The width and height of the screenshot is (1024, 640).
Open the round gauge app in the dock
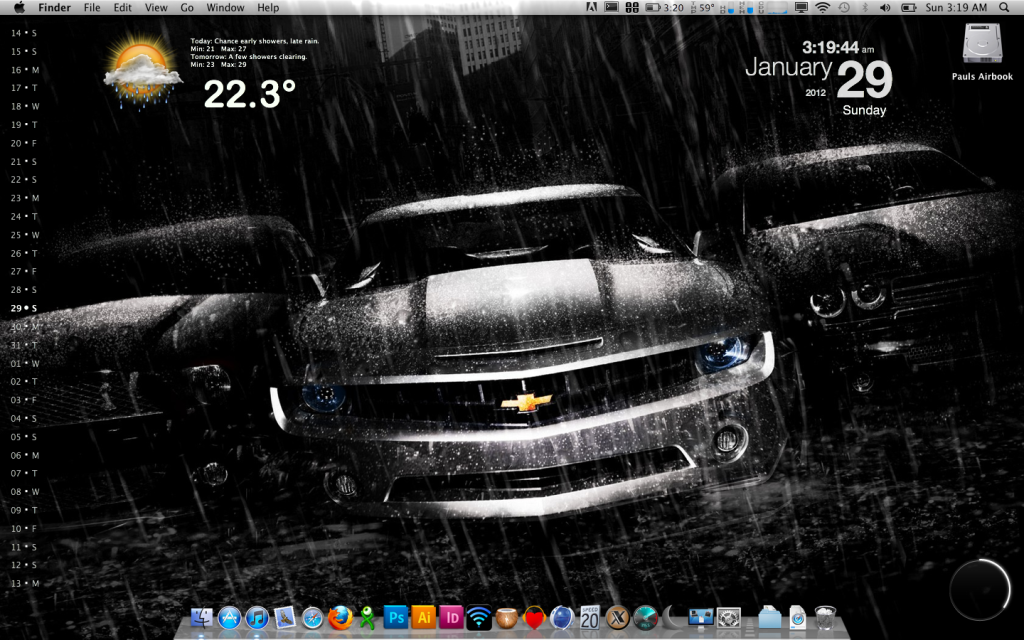[645, 617]
